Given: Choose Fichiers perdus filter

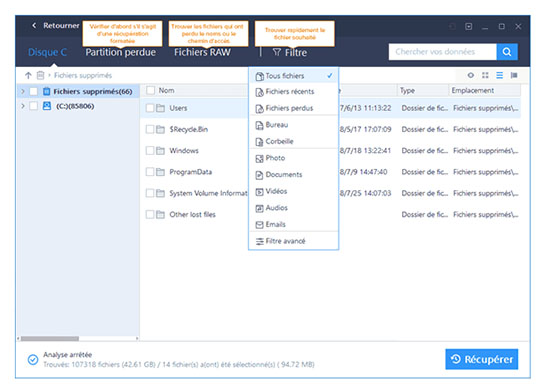Looking at the screenshot, I should point(294,108).
